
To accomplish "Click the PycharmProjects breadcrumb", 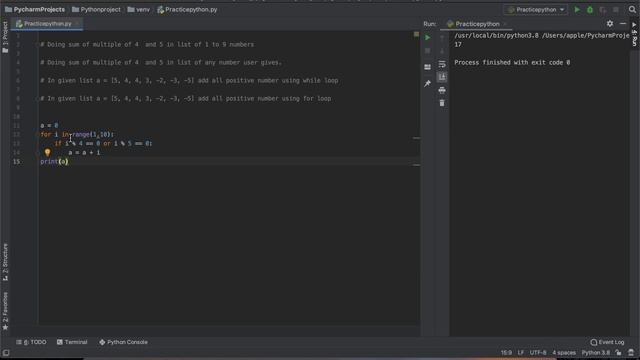I will coord(35,9).
